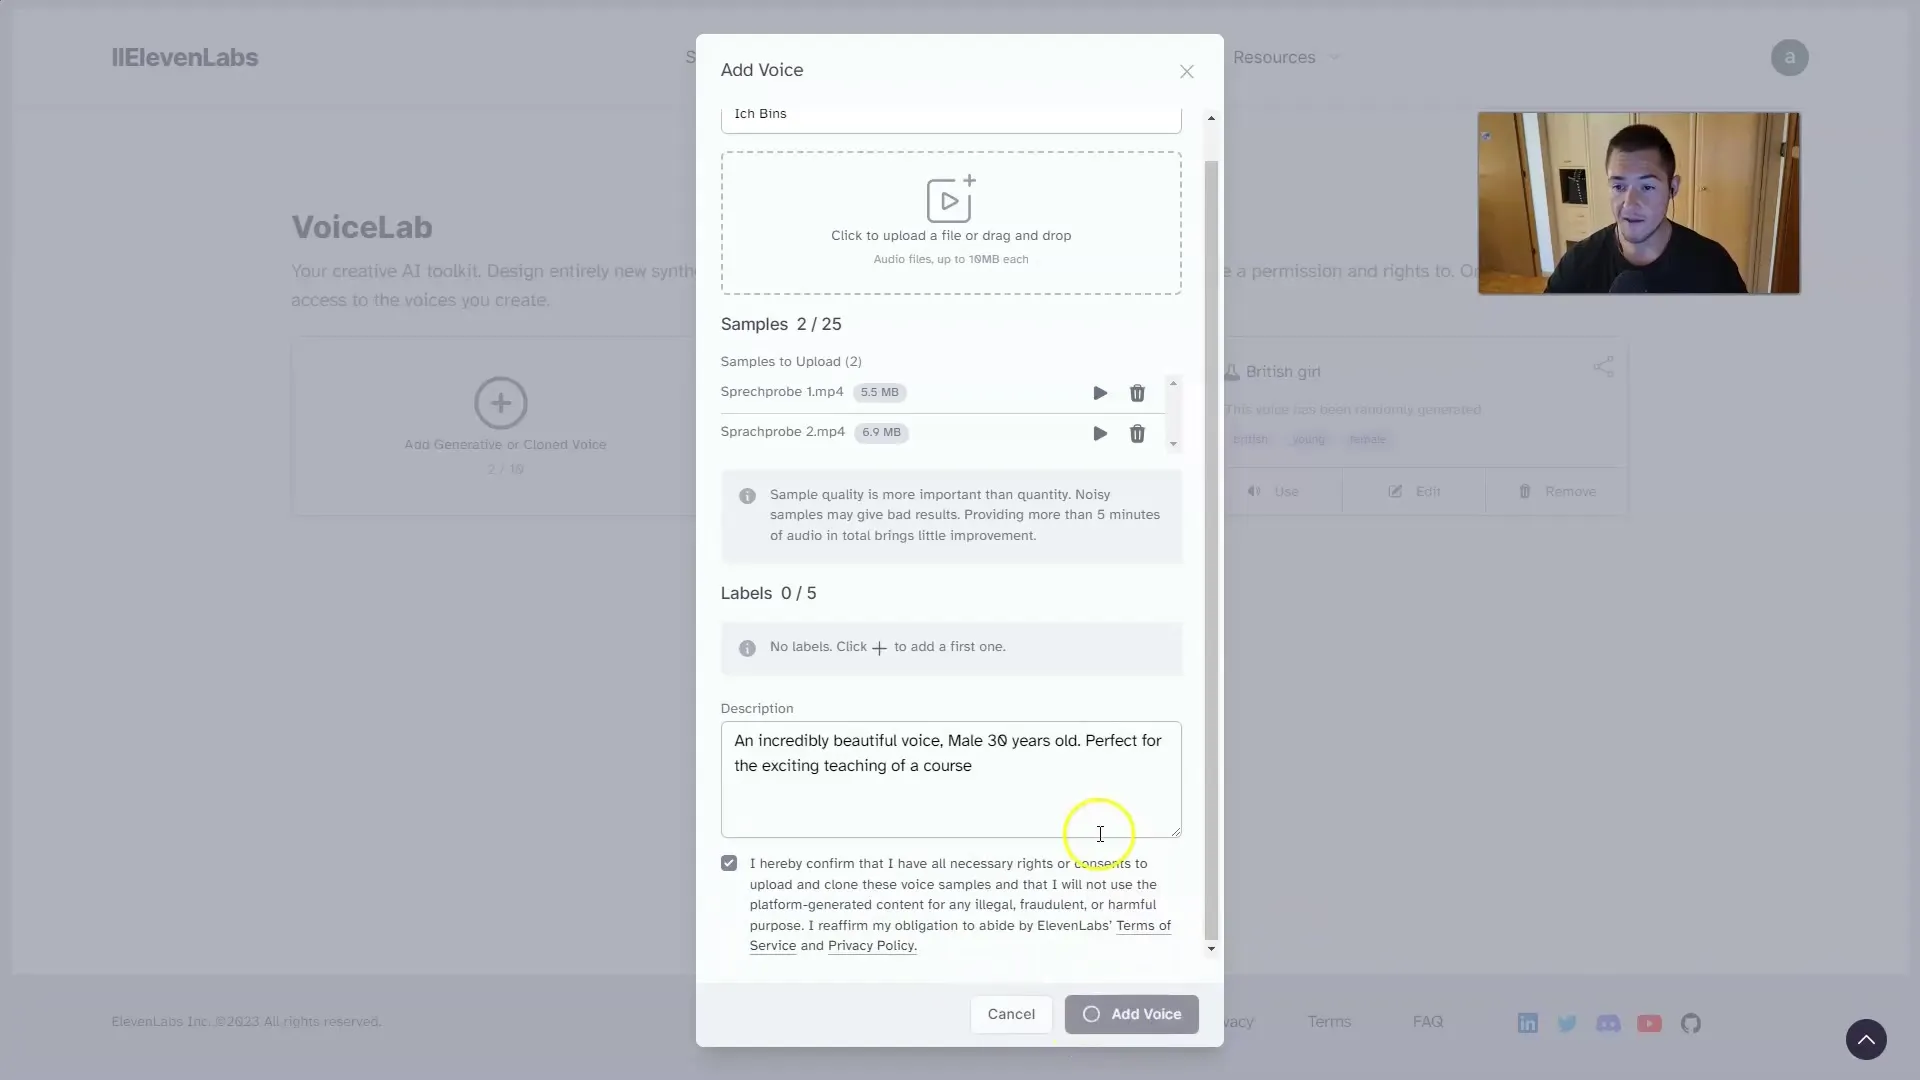Click the info icon near sample quality tip
The width and height of the screenshot is (1920, 1080).
click(748, 496)
